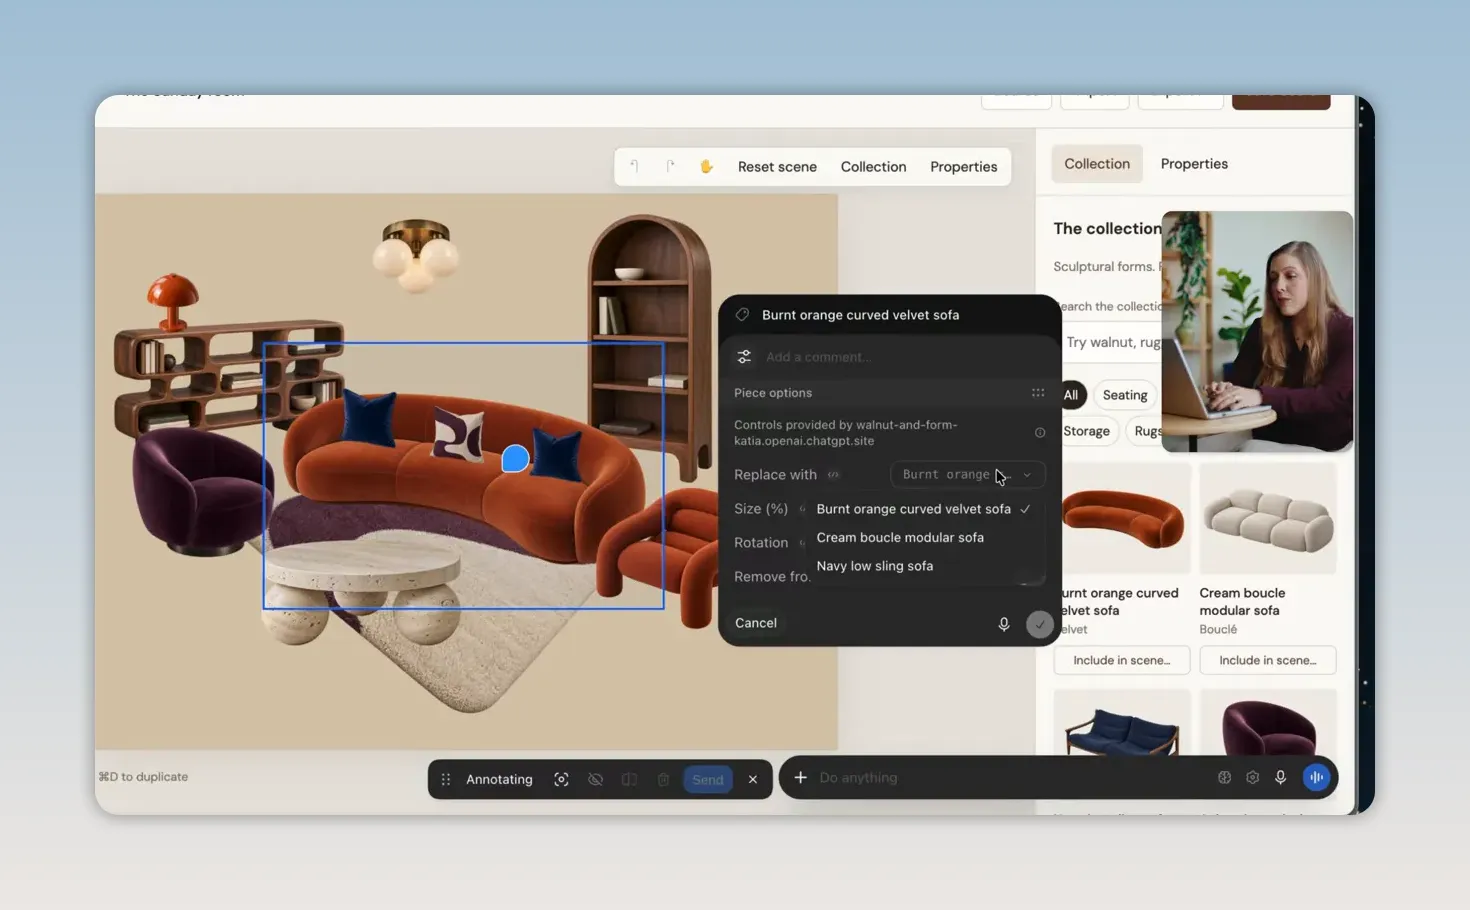The width and height of the screenshot is (1470, 910).
Task: Click Properties in the scene toolbar
Action: pyautogui.click(x=963, y=167)
